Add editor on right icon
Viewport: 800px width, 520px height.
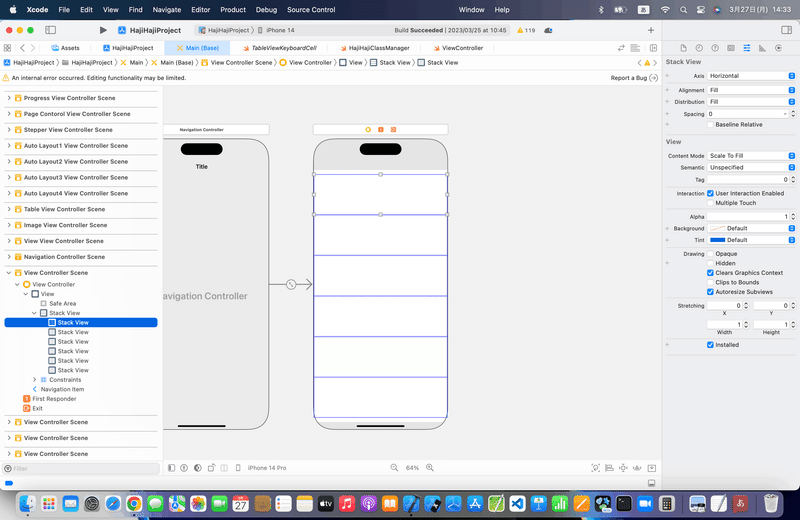point(653,48)
